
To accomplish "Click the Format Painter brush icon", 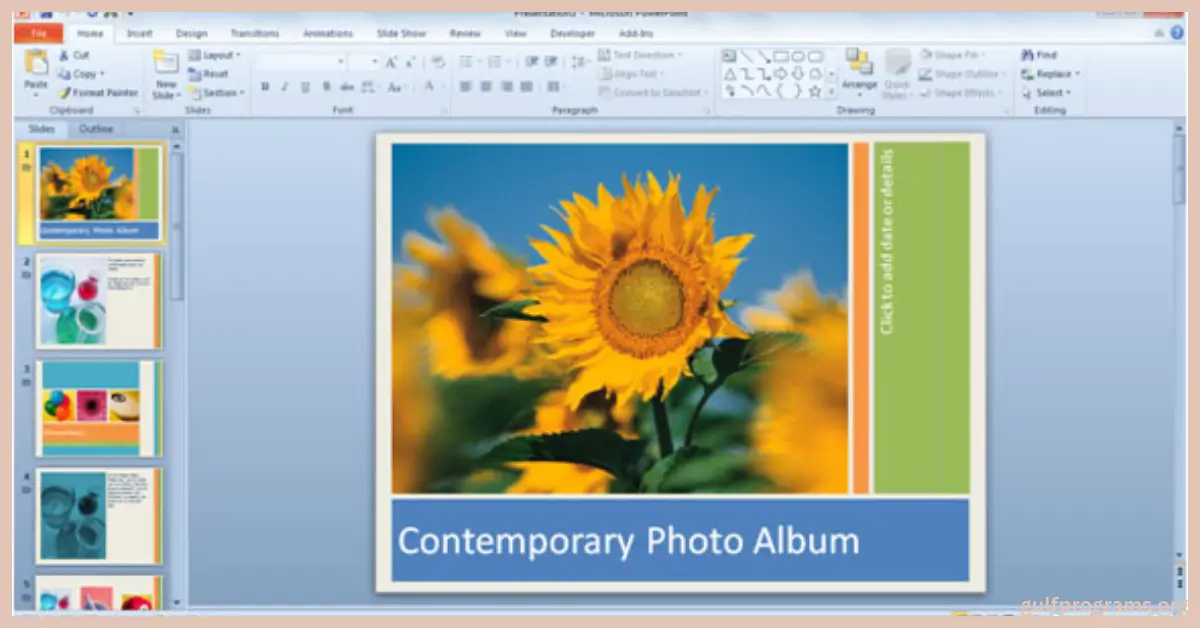I will (x=65, y=93).
